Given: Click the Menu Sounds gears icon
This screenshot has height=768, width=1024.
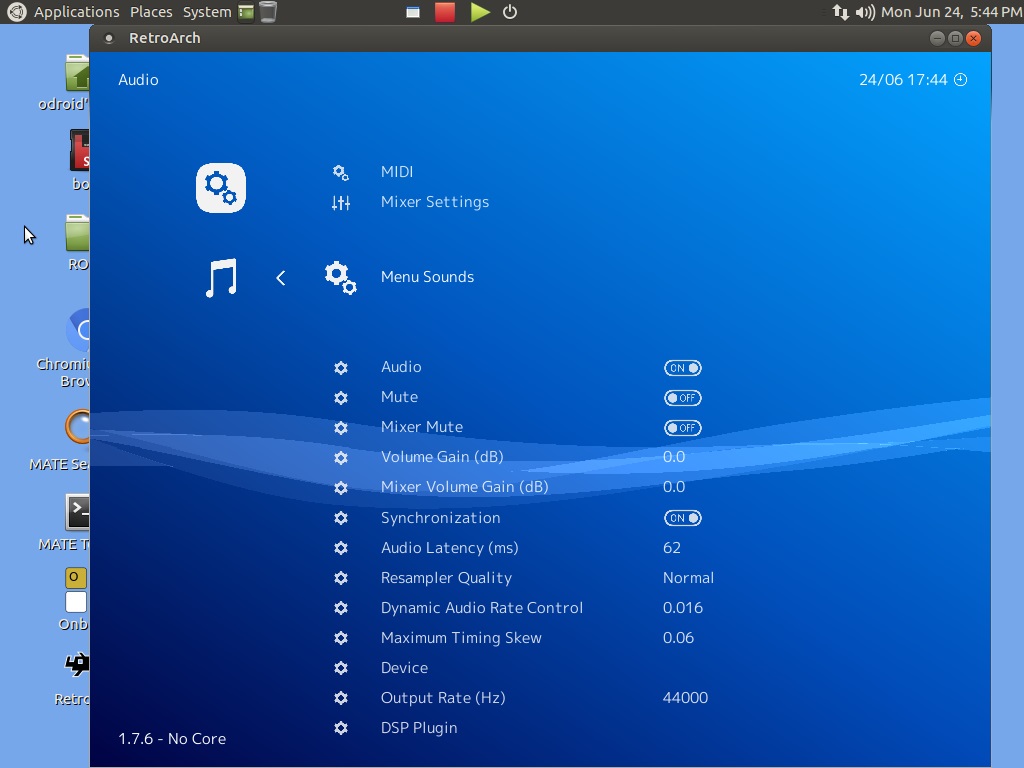Looking at the screenshot, I should pos(341,277).
